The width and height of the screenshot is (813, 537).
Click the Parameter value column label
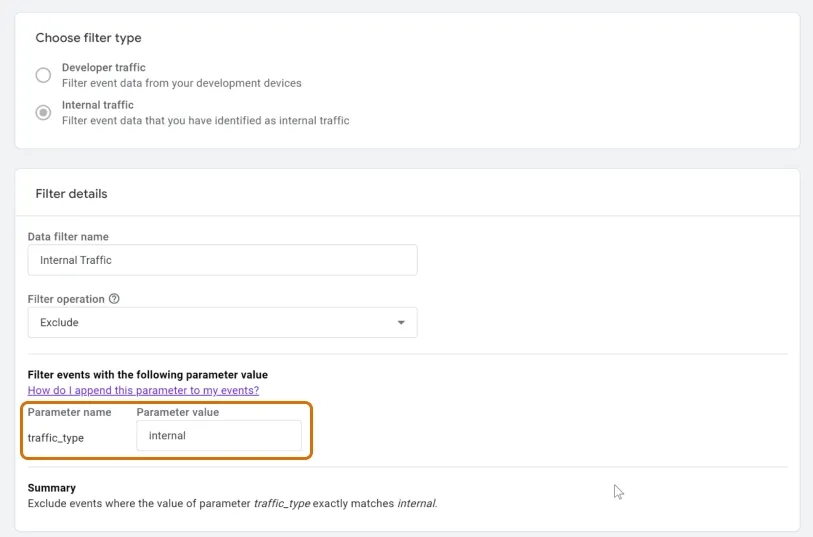pos(178,412)
